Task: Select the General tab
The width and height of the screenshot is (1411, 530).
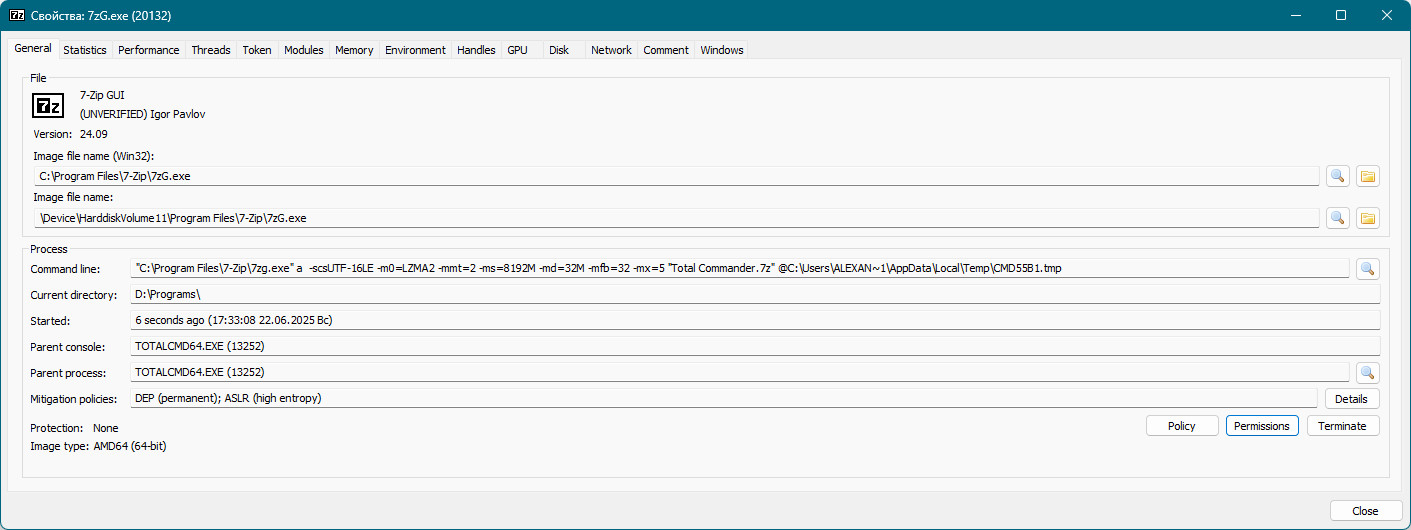Action: click(33, 48)
